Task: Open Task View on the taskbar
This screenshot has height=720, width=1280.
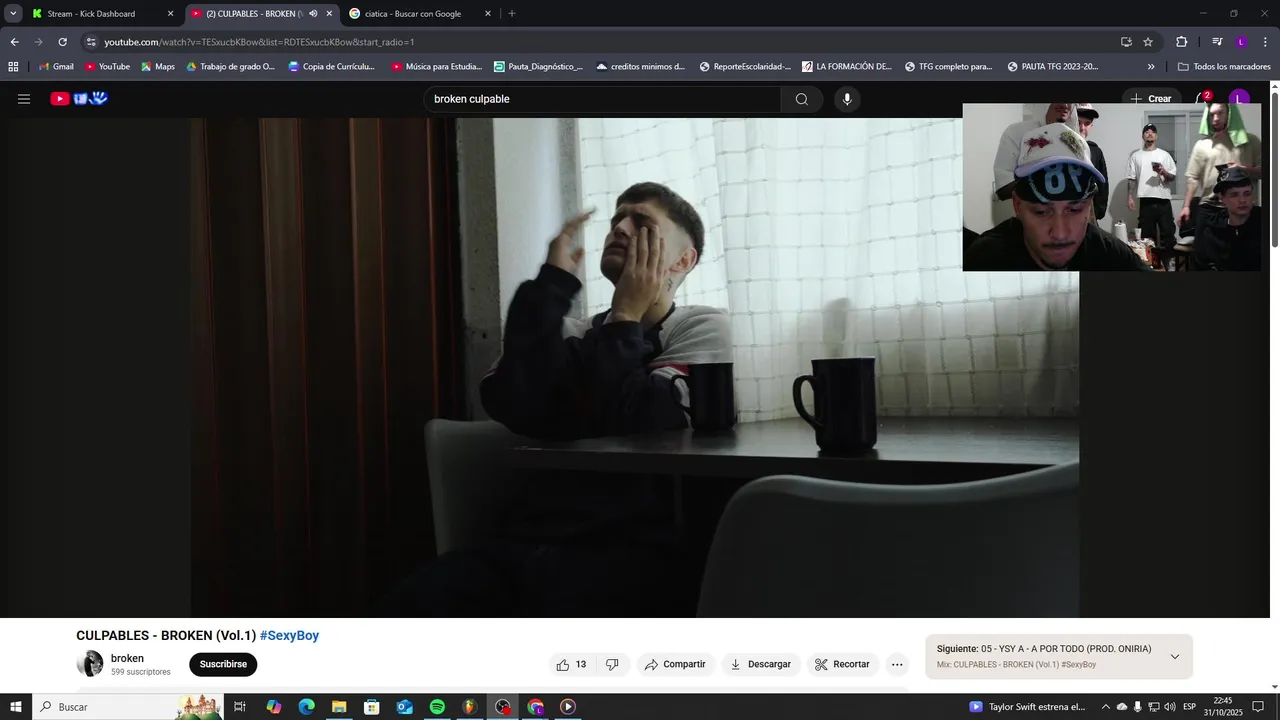Action: (240, 707)
